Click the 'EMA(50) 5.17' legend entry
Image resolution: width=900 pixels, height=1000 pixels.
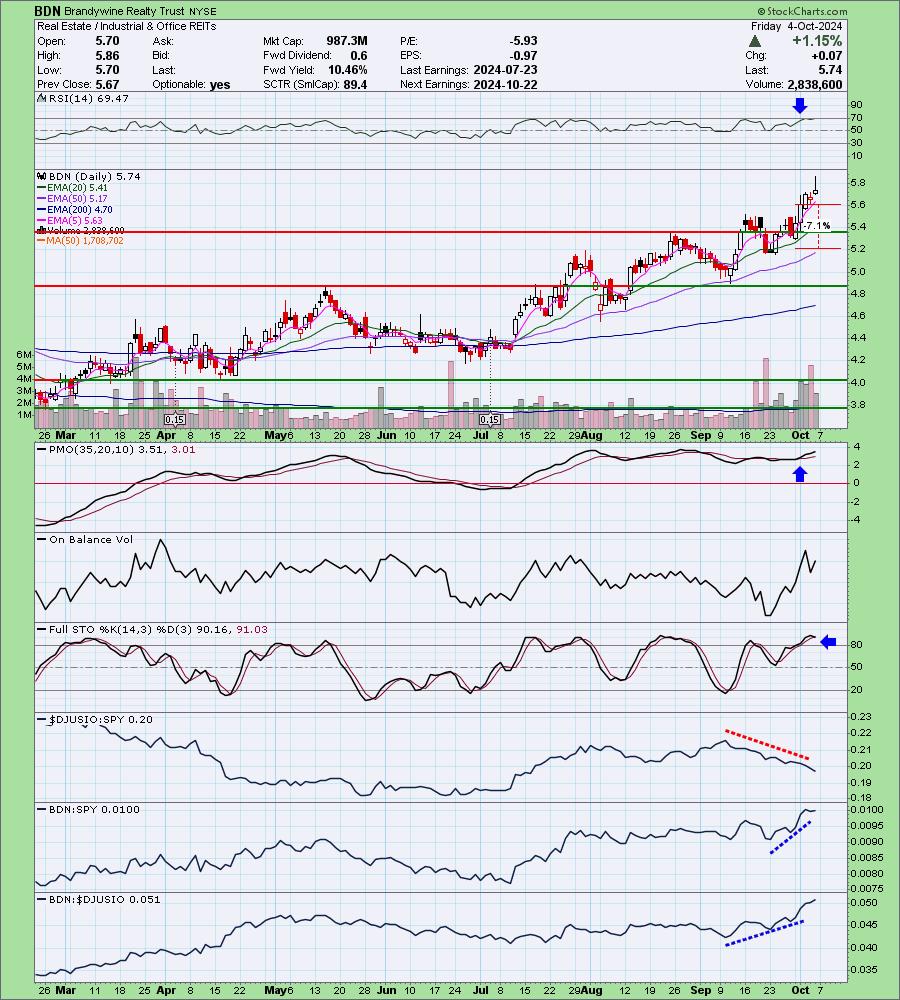tap(77, 198)
